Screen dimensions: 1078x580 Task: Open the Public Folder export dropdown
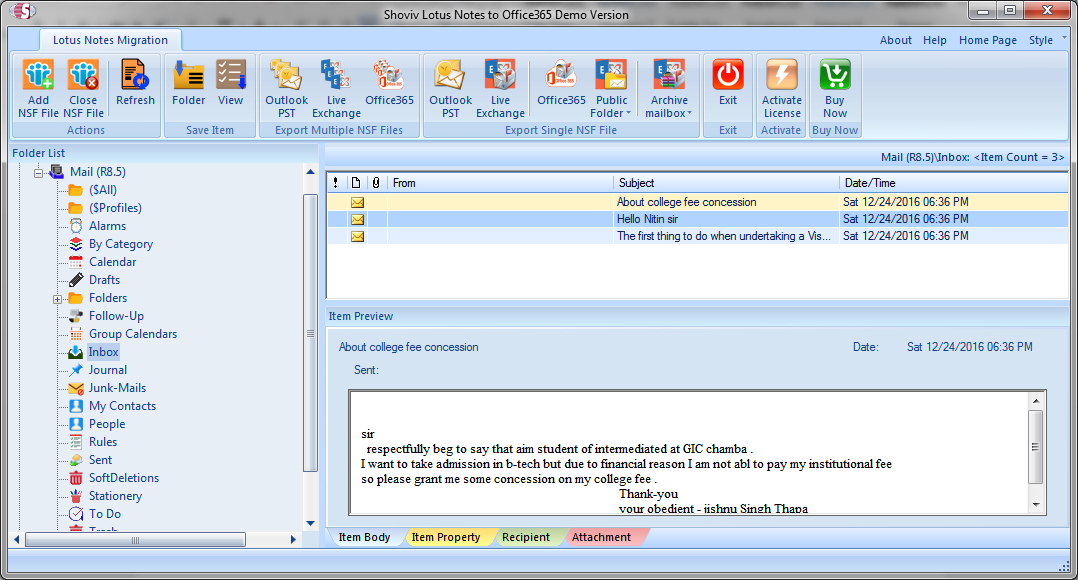click(x=610, y=89)
